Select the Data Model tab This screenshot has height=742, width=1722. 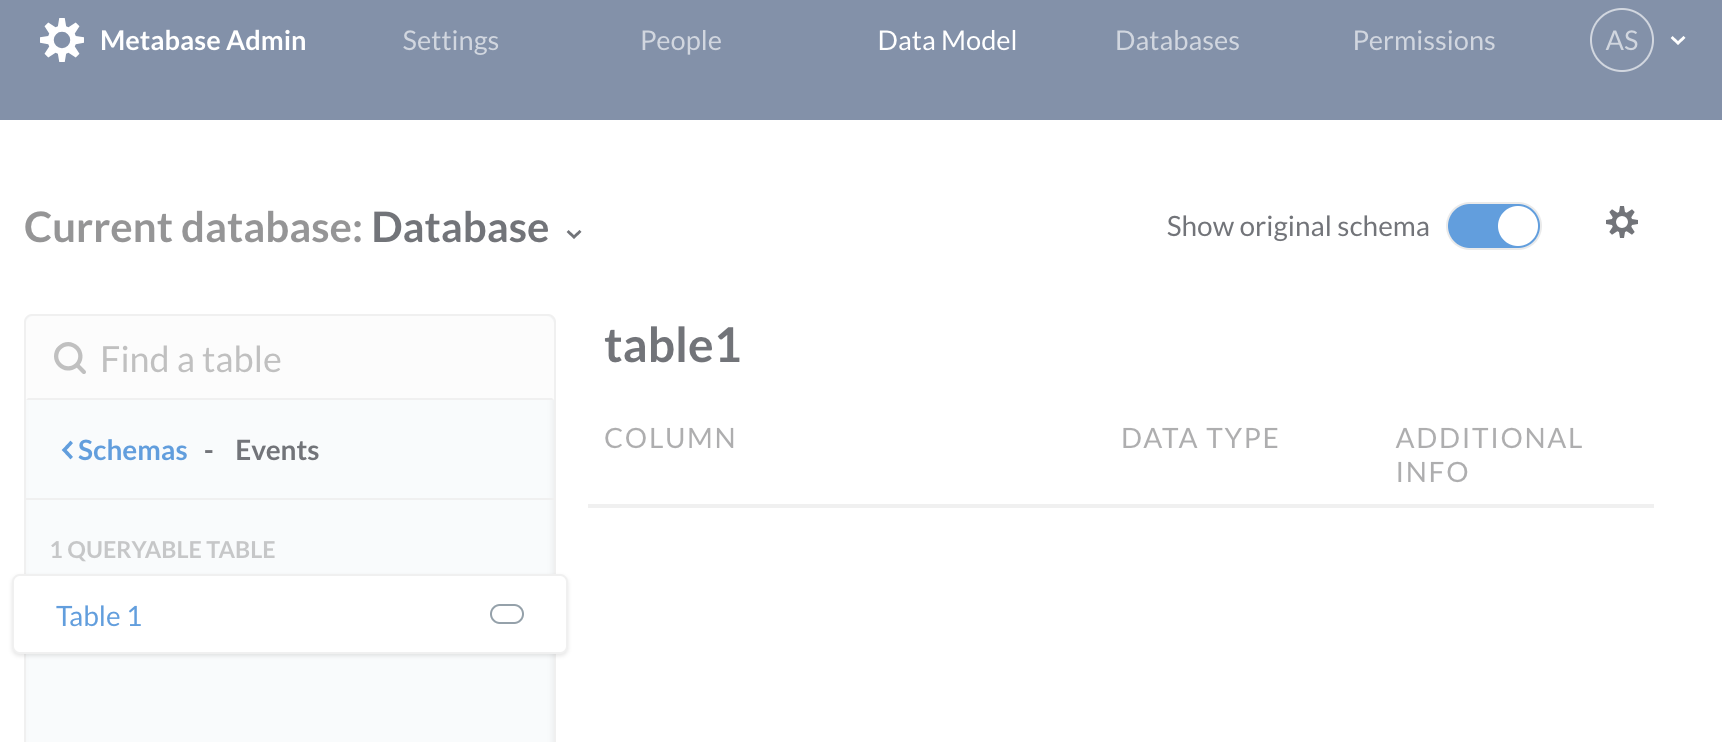click(x=946, y=41)
